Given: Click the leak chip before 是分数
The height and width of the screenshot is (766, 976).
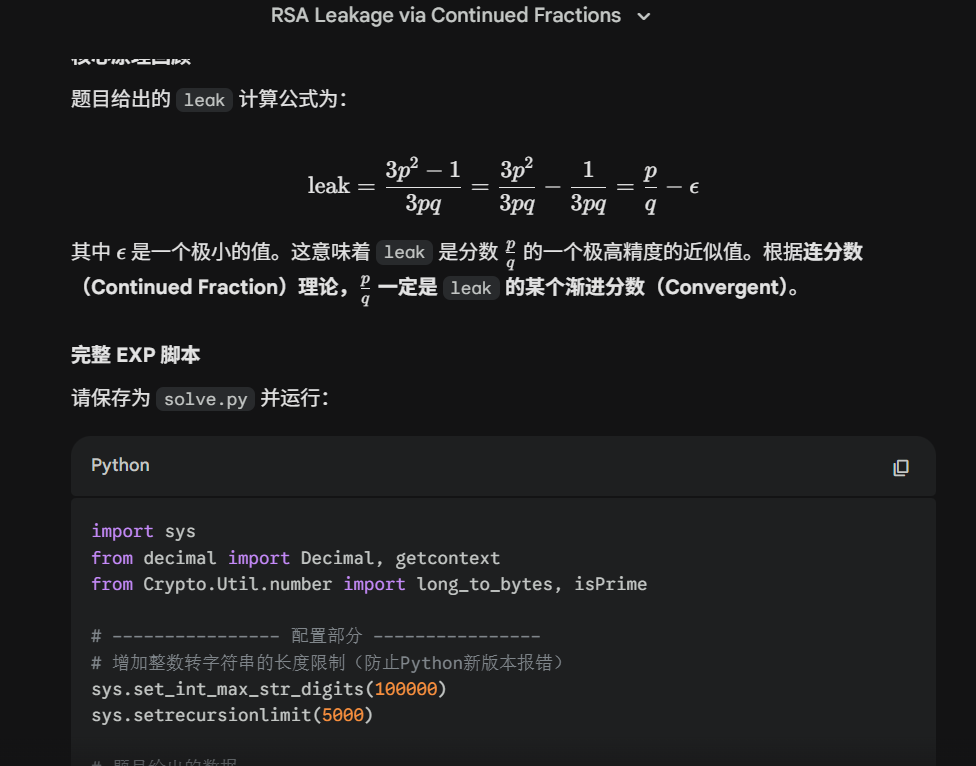Looking at the screenshot, I should [404, 253].
